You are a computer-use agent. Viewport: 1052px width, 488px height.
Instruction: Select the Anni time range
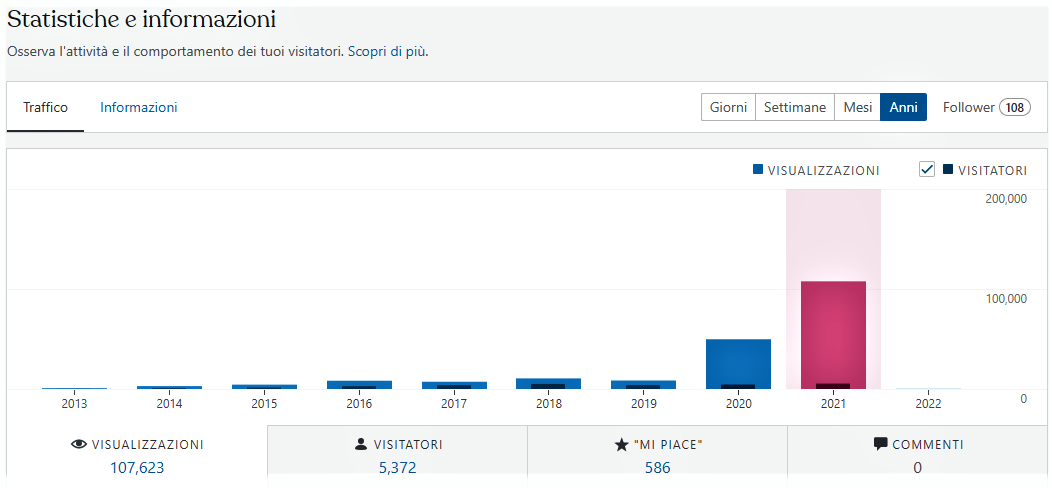click(x=903, y=107)
